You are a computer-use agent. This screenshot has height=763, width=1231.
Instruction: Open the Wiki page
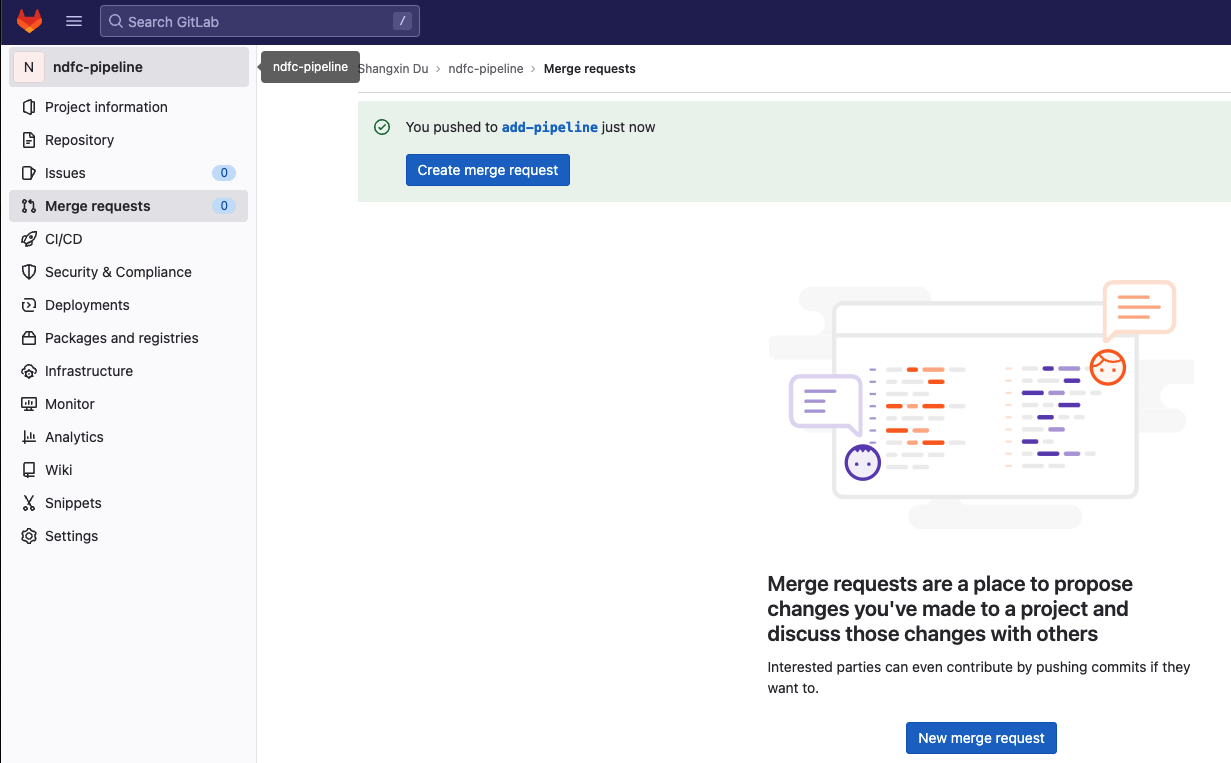128,470
